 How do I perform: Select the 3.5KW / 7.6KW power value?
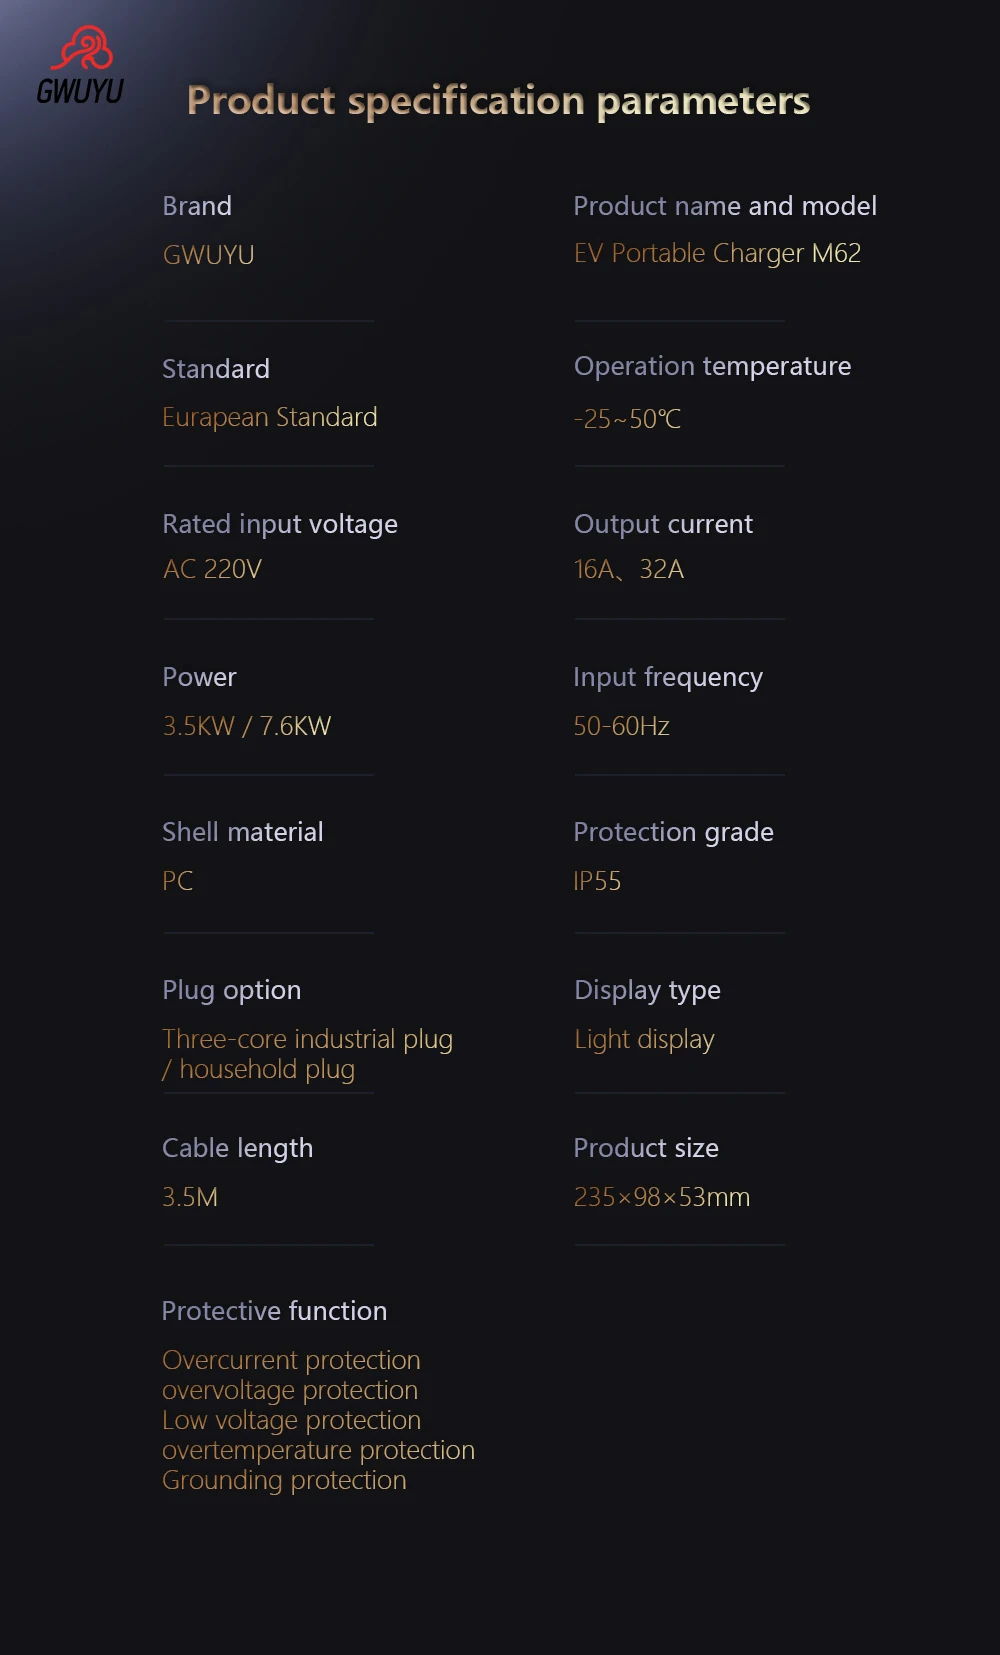click(x=247, y=726)
